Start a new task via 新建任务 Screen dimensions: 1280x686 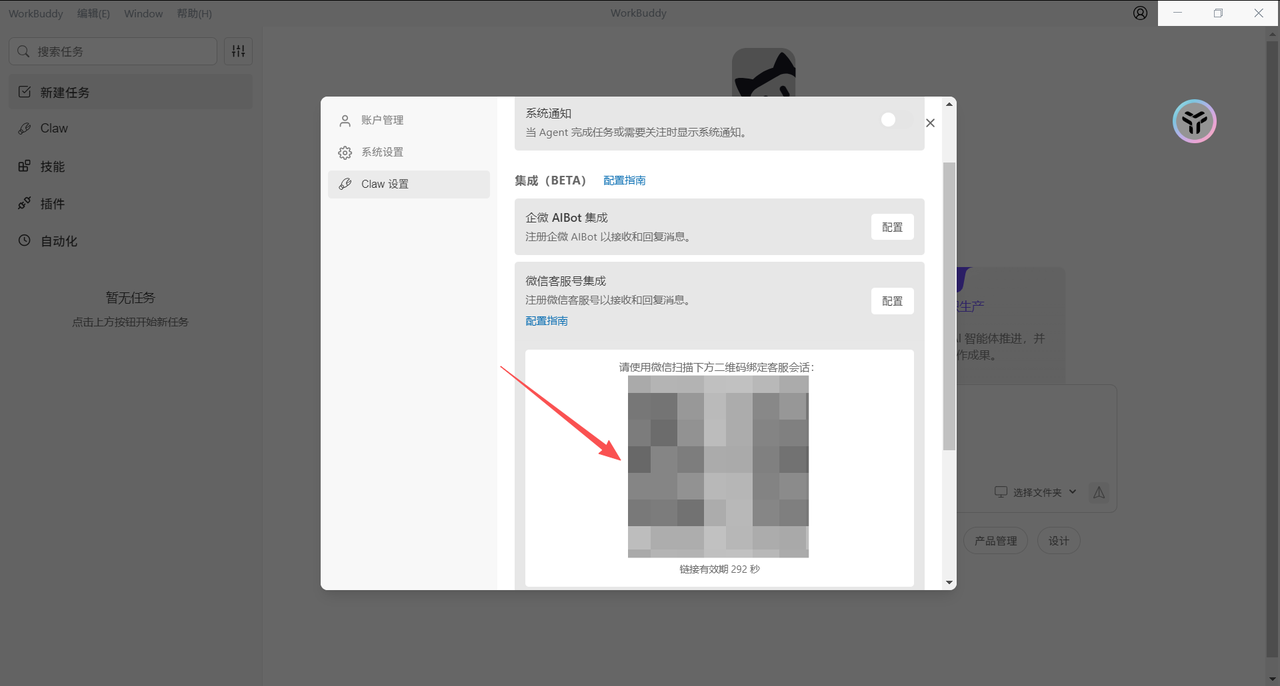point(130,92)
